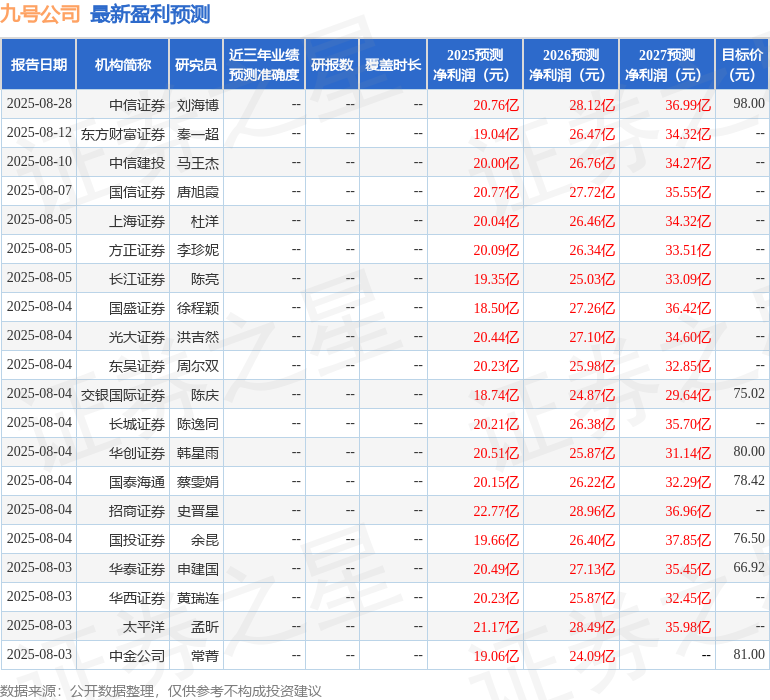
Task: Select the 目标价 column header
Action: coord(742,64)
